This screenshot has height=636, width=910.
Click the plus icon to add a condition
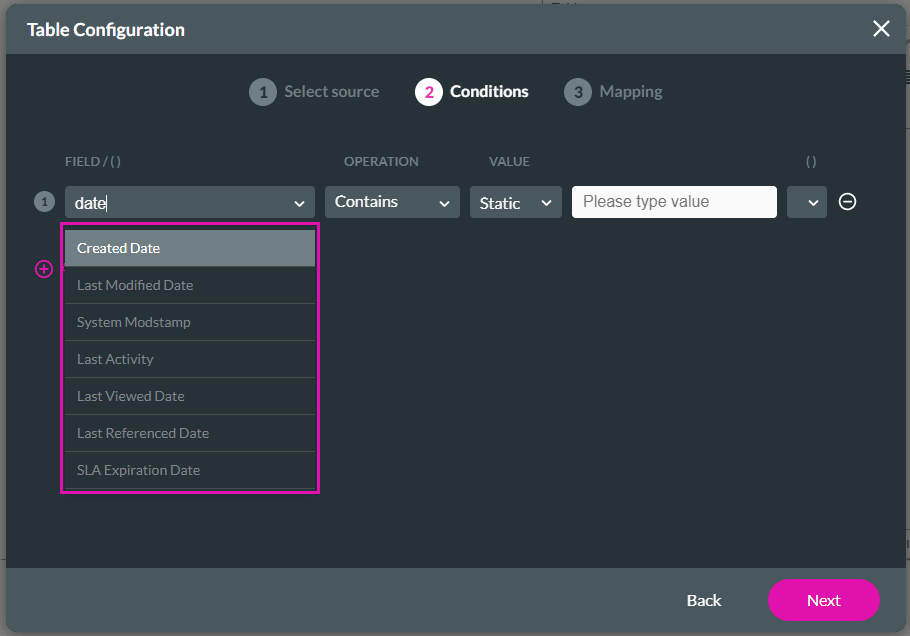coord(43,269)
